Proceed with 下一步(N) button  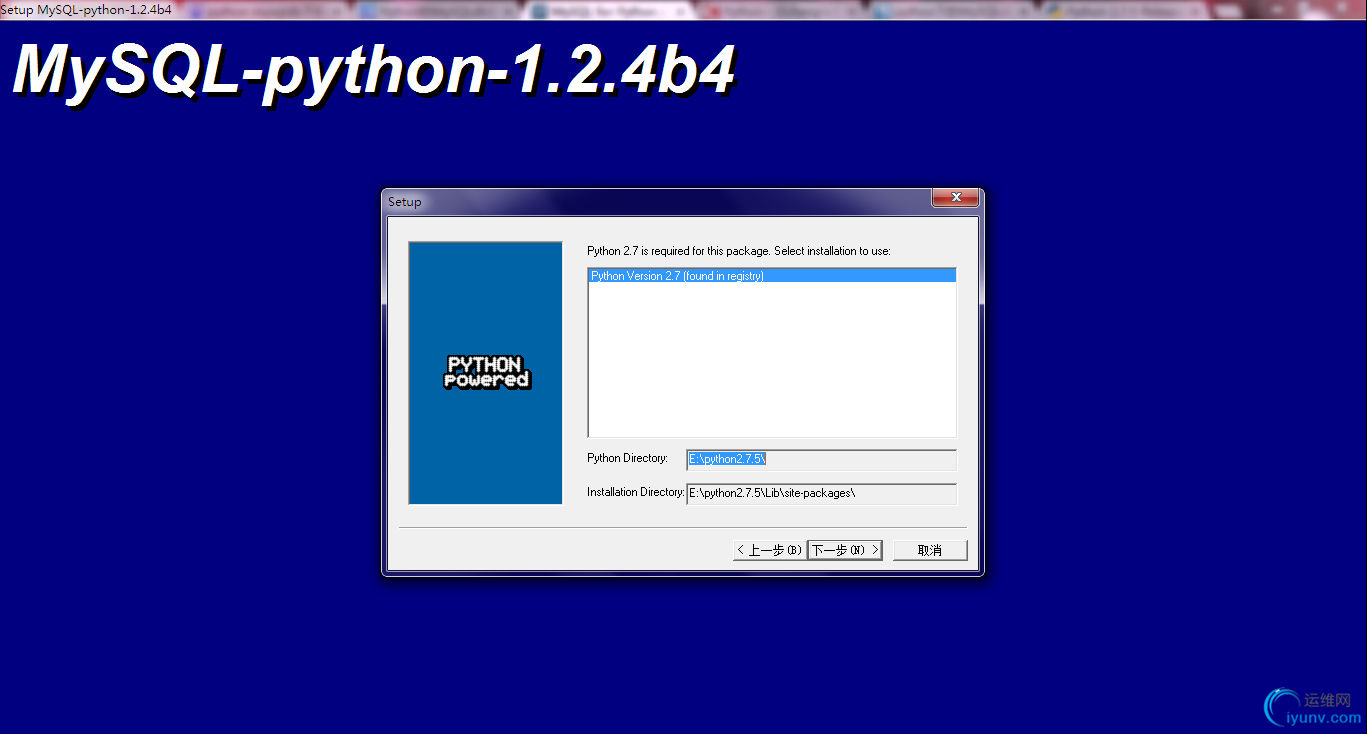click(845, 550)
